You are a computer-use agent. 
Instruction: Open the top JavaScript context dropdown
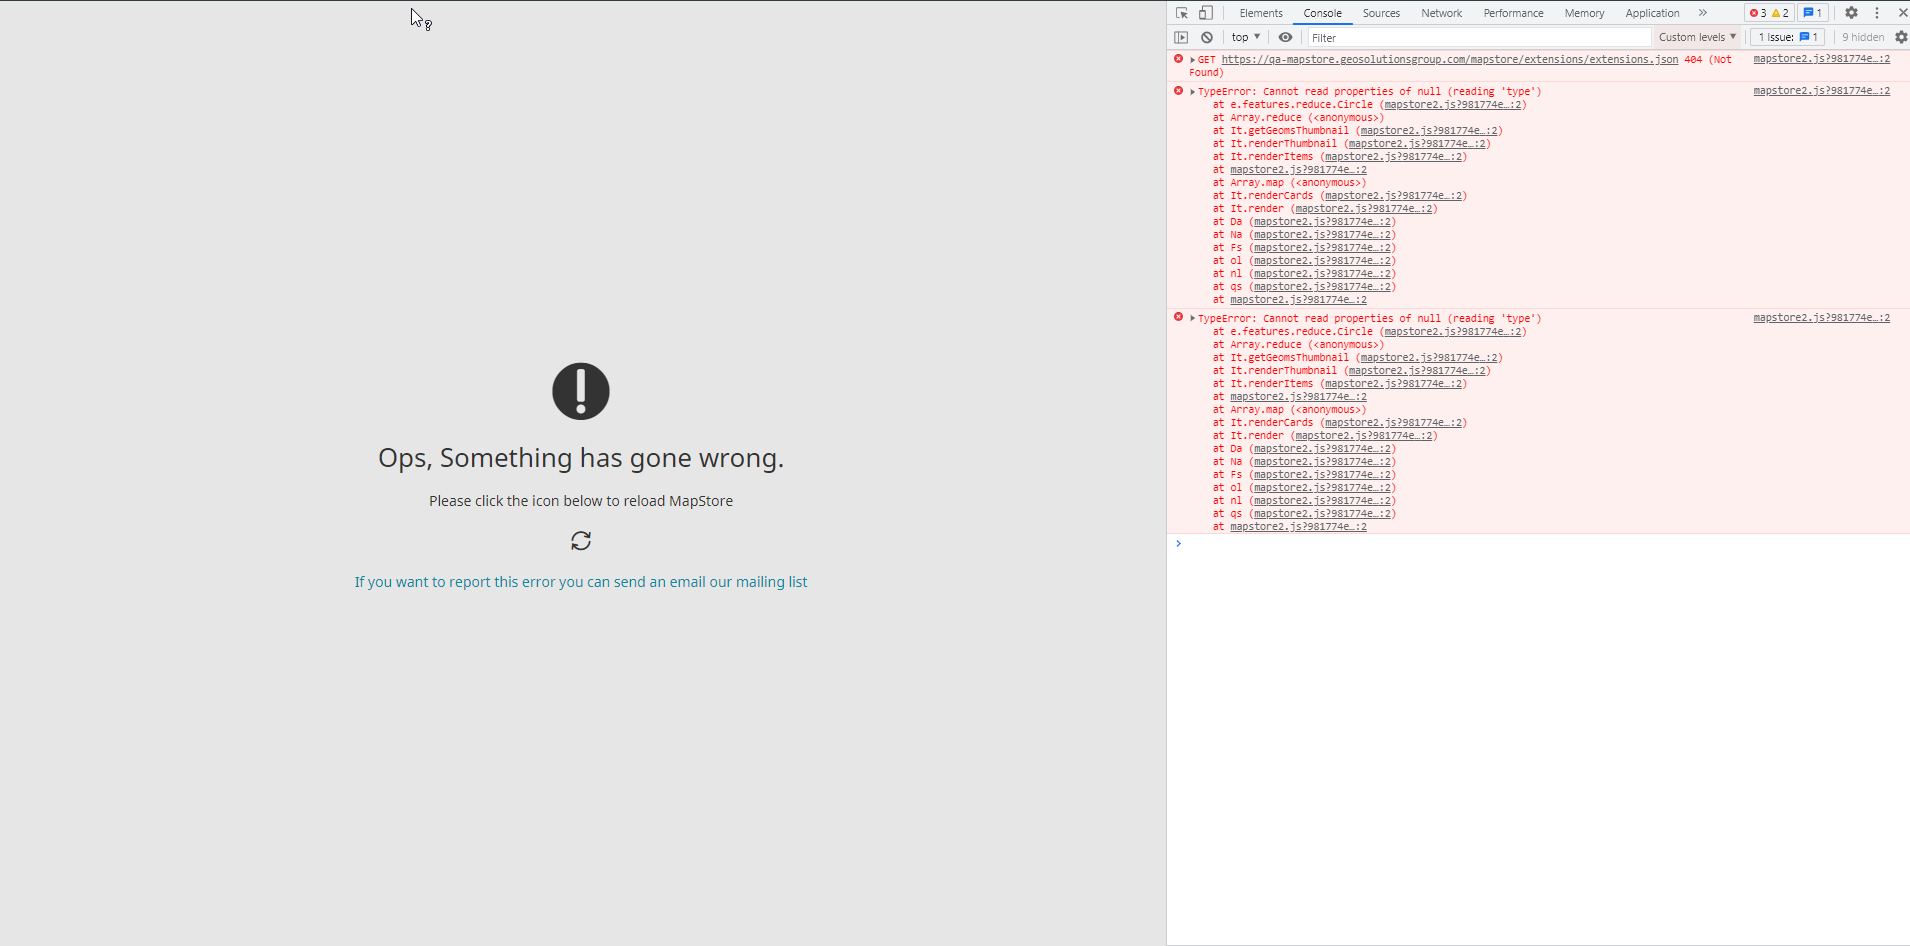(x=1246, y=37)
